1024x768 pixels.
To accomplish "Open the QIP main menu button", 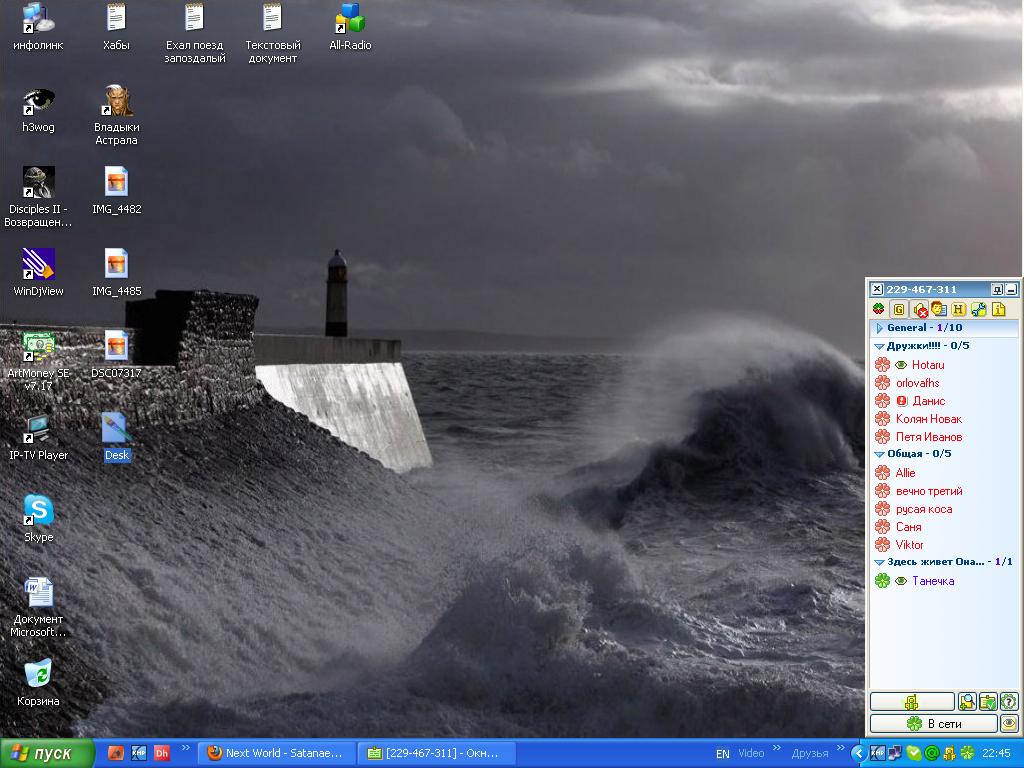I will point(912,702).
